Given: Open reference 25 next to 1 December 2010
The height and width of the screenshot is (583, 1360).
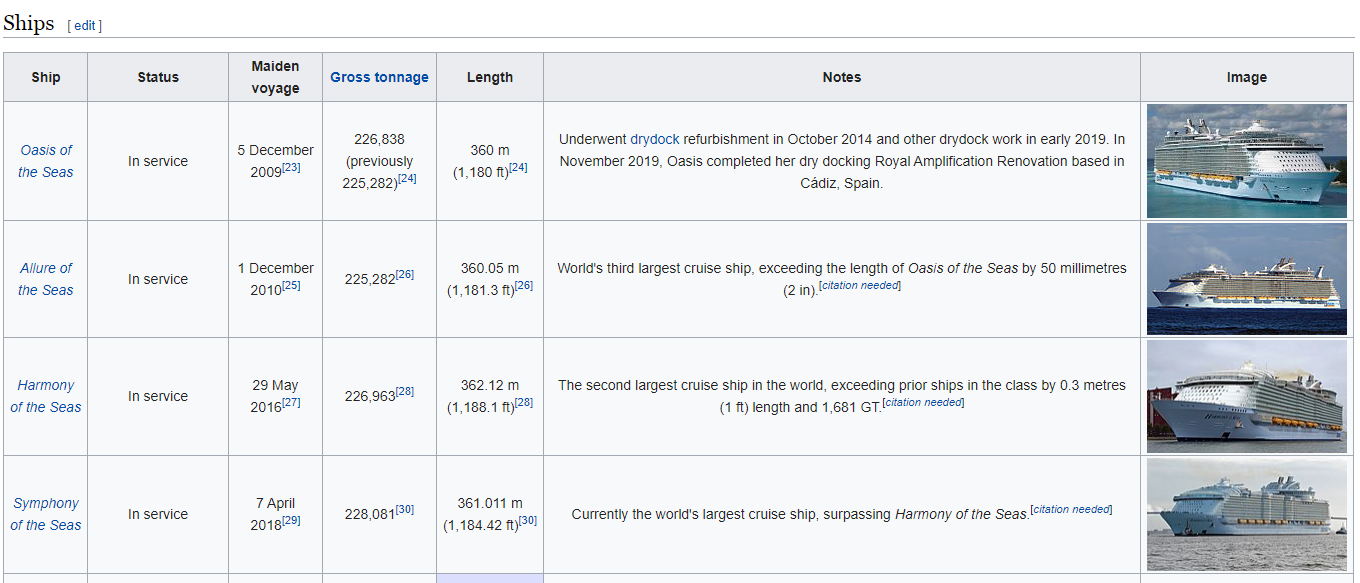Looking at the screenshot, I should click(291, 286).
